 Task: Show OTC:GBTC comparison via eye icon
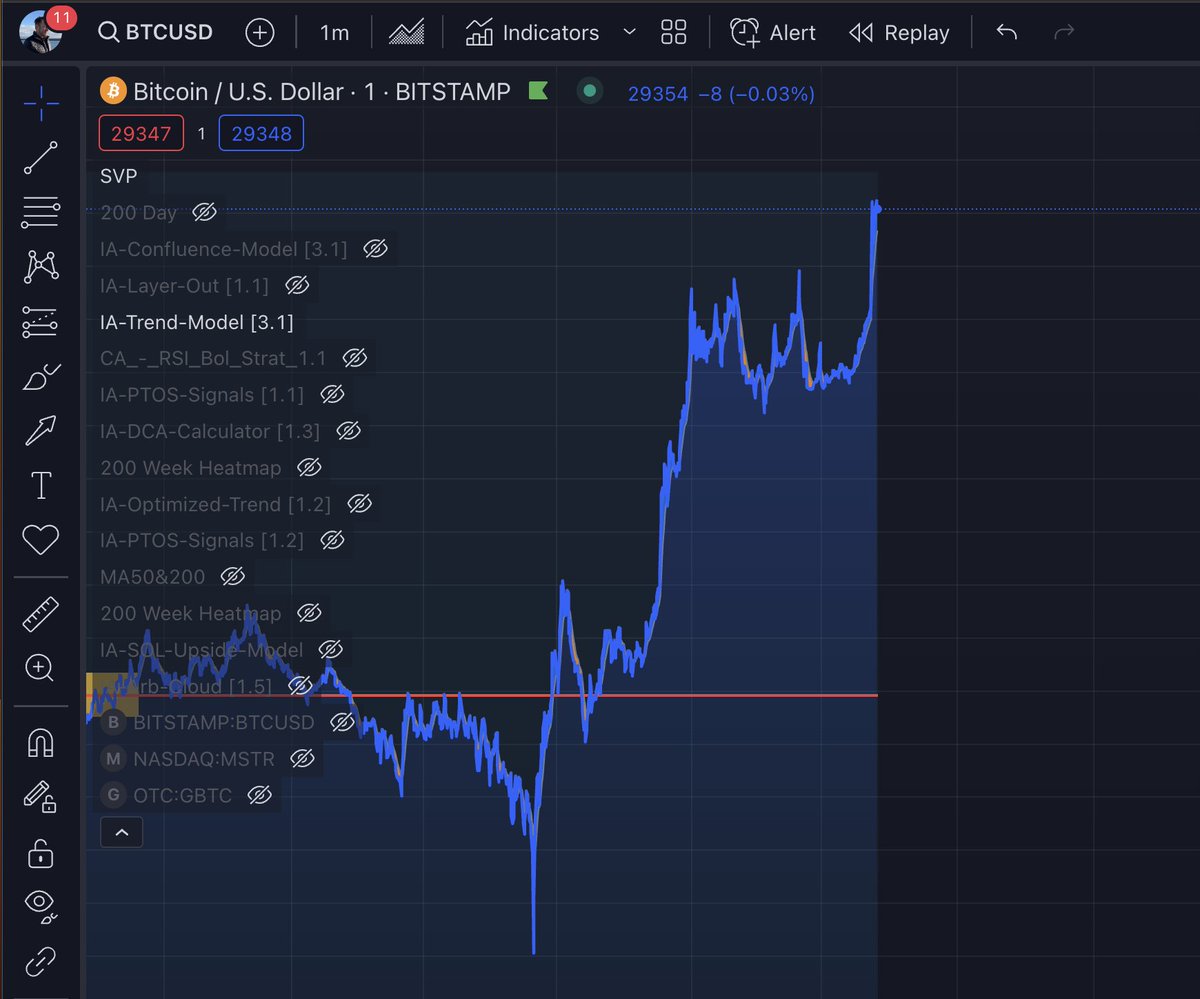[x=259, y=796]
